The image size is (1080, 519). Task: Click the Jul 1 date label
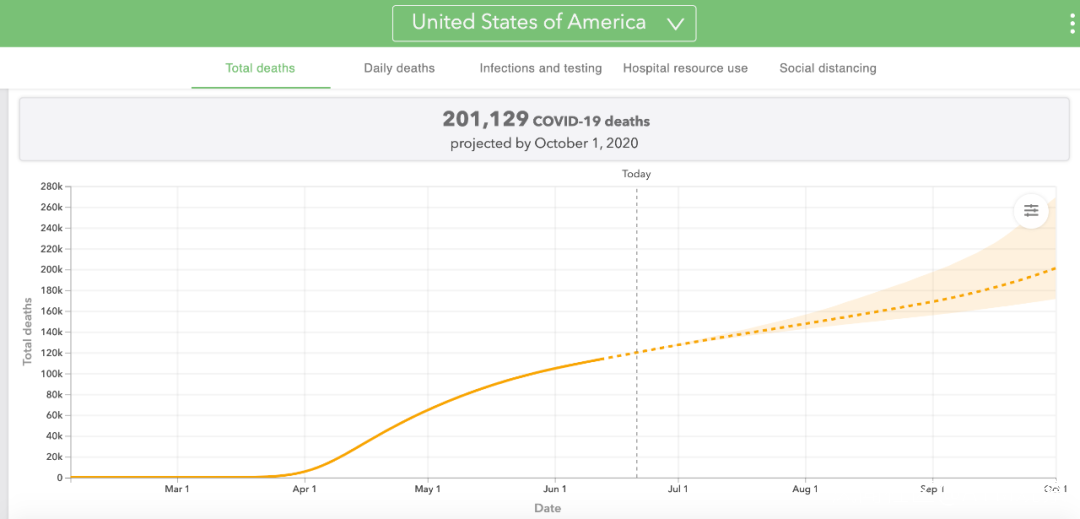tap(678, 489)
